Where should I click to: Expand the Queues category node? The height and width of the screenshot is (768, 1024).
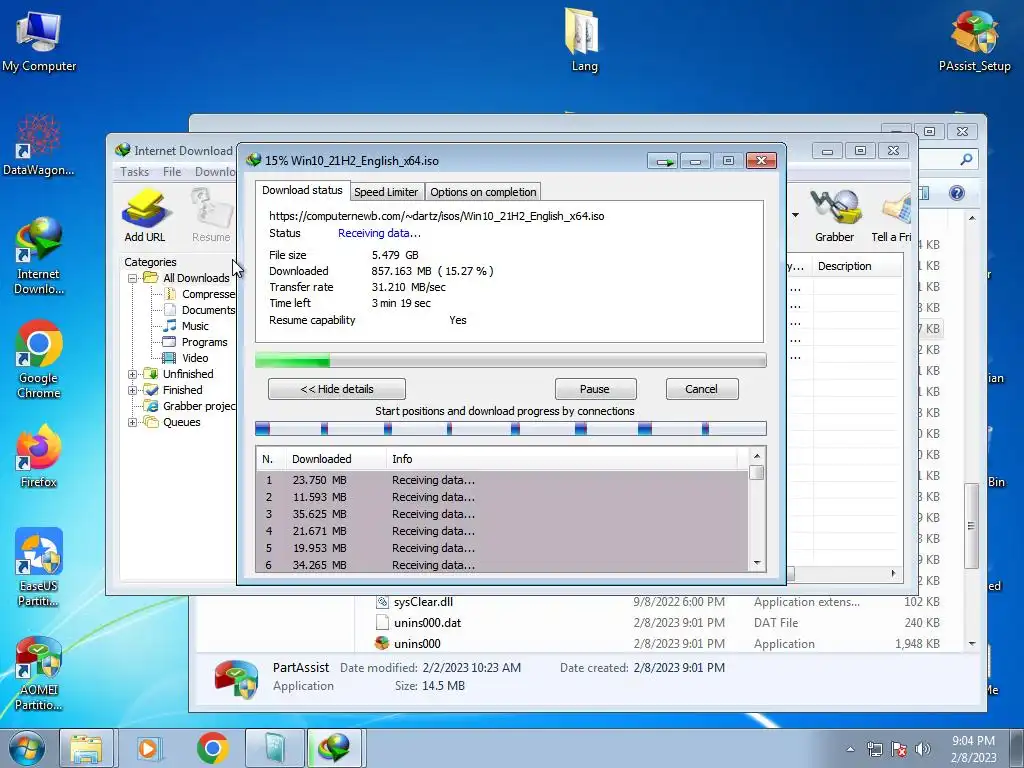(133, 423)
